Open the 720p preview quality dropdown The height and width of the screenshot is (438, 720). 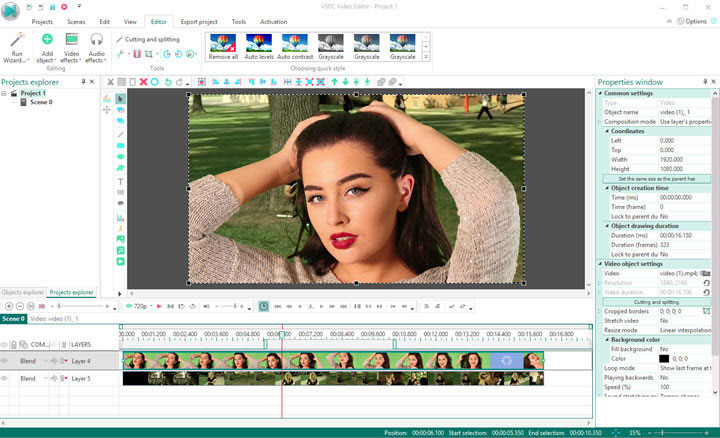(141, 306)
